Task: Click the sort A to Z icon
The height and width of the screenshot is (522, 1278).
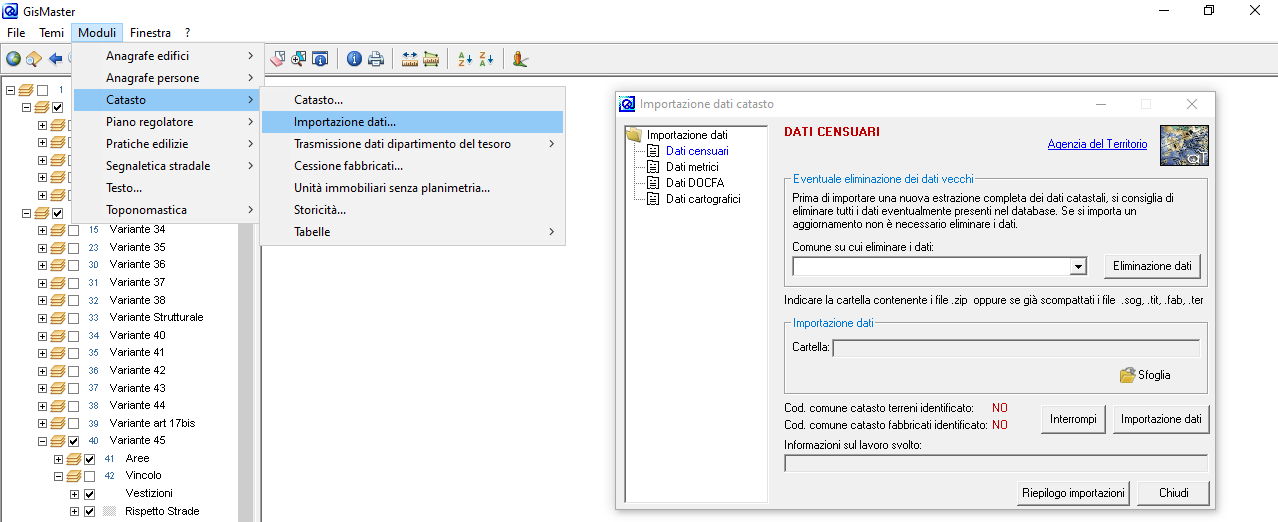Action: [x=465, y=59]
